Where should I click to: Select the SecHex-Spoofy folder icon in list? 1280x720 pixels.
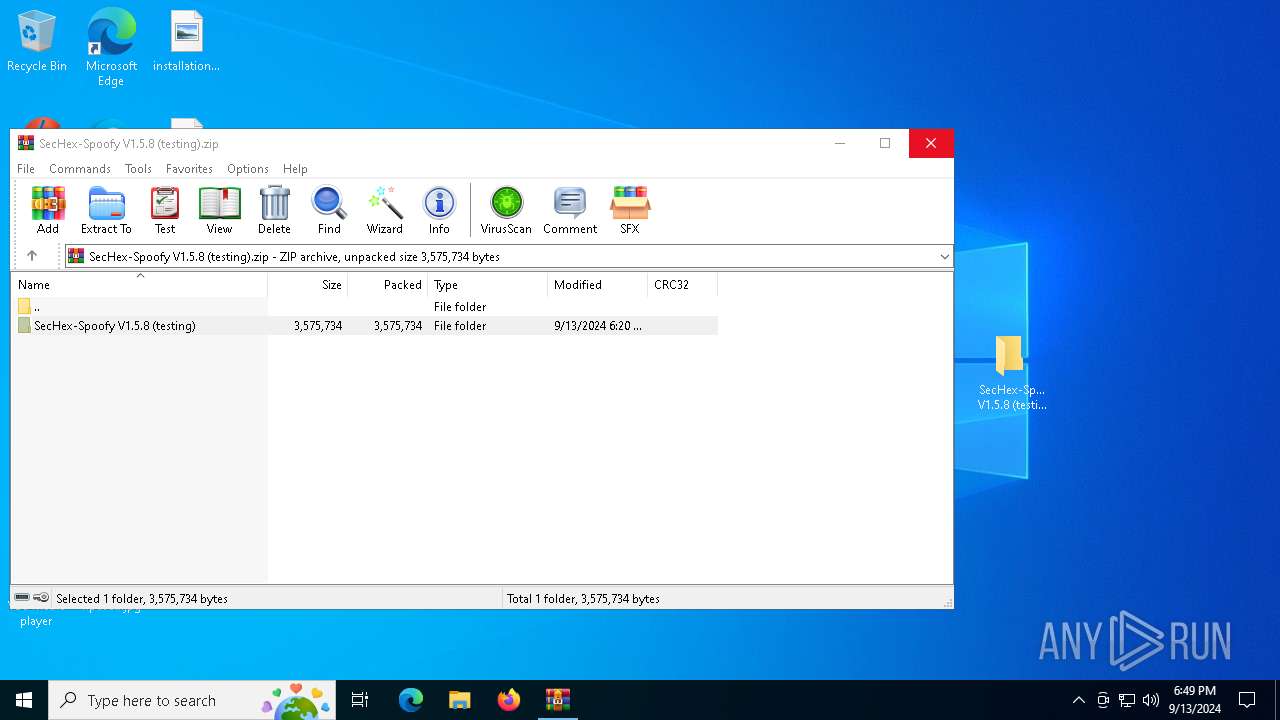pyautogui.click(x=24, y=326)
